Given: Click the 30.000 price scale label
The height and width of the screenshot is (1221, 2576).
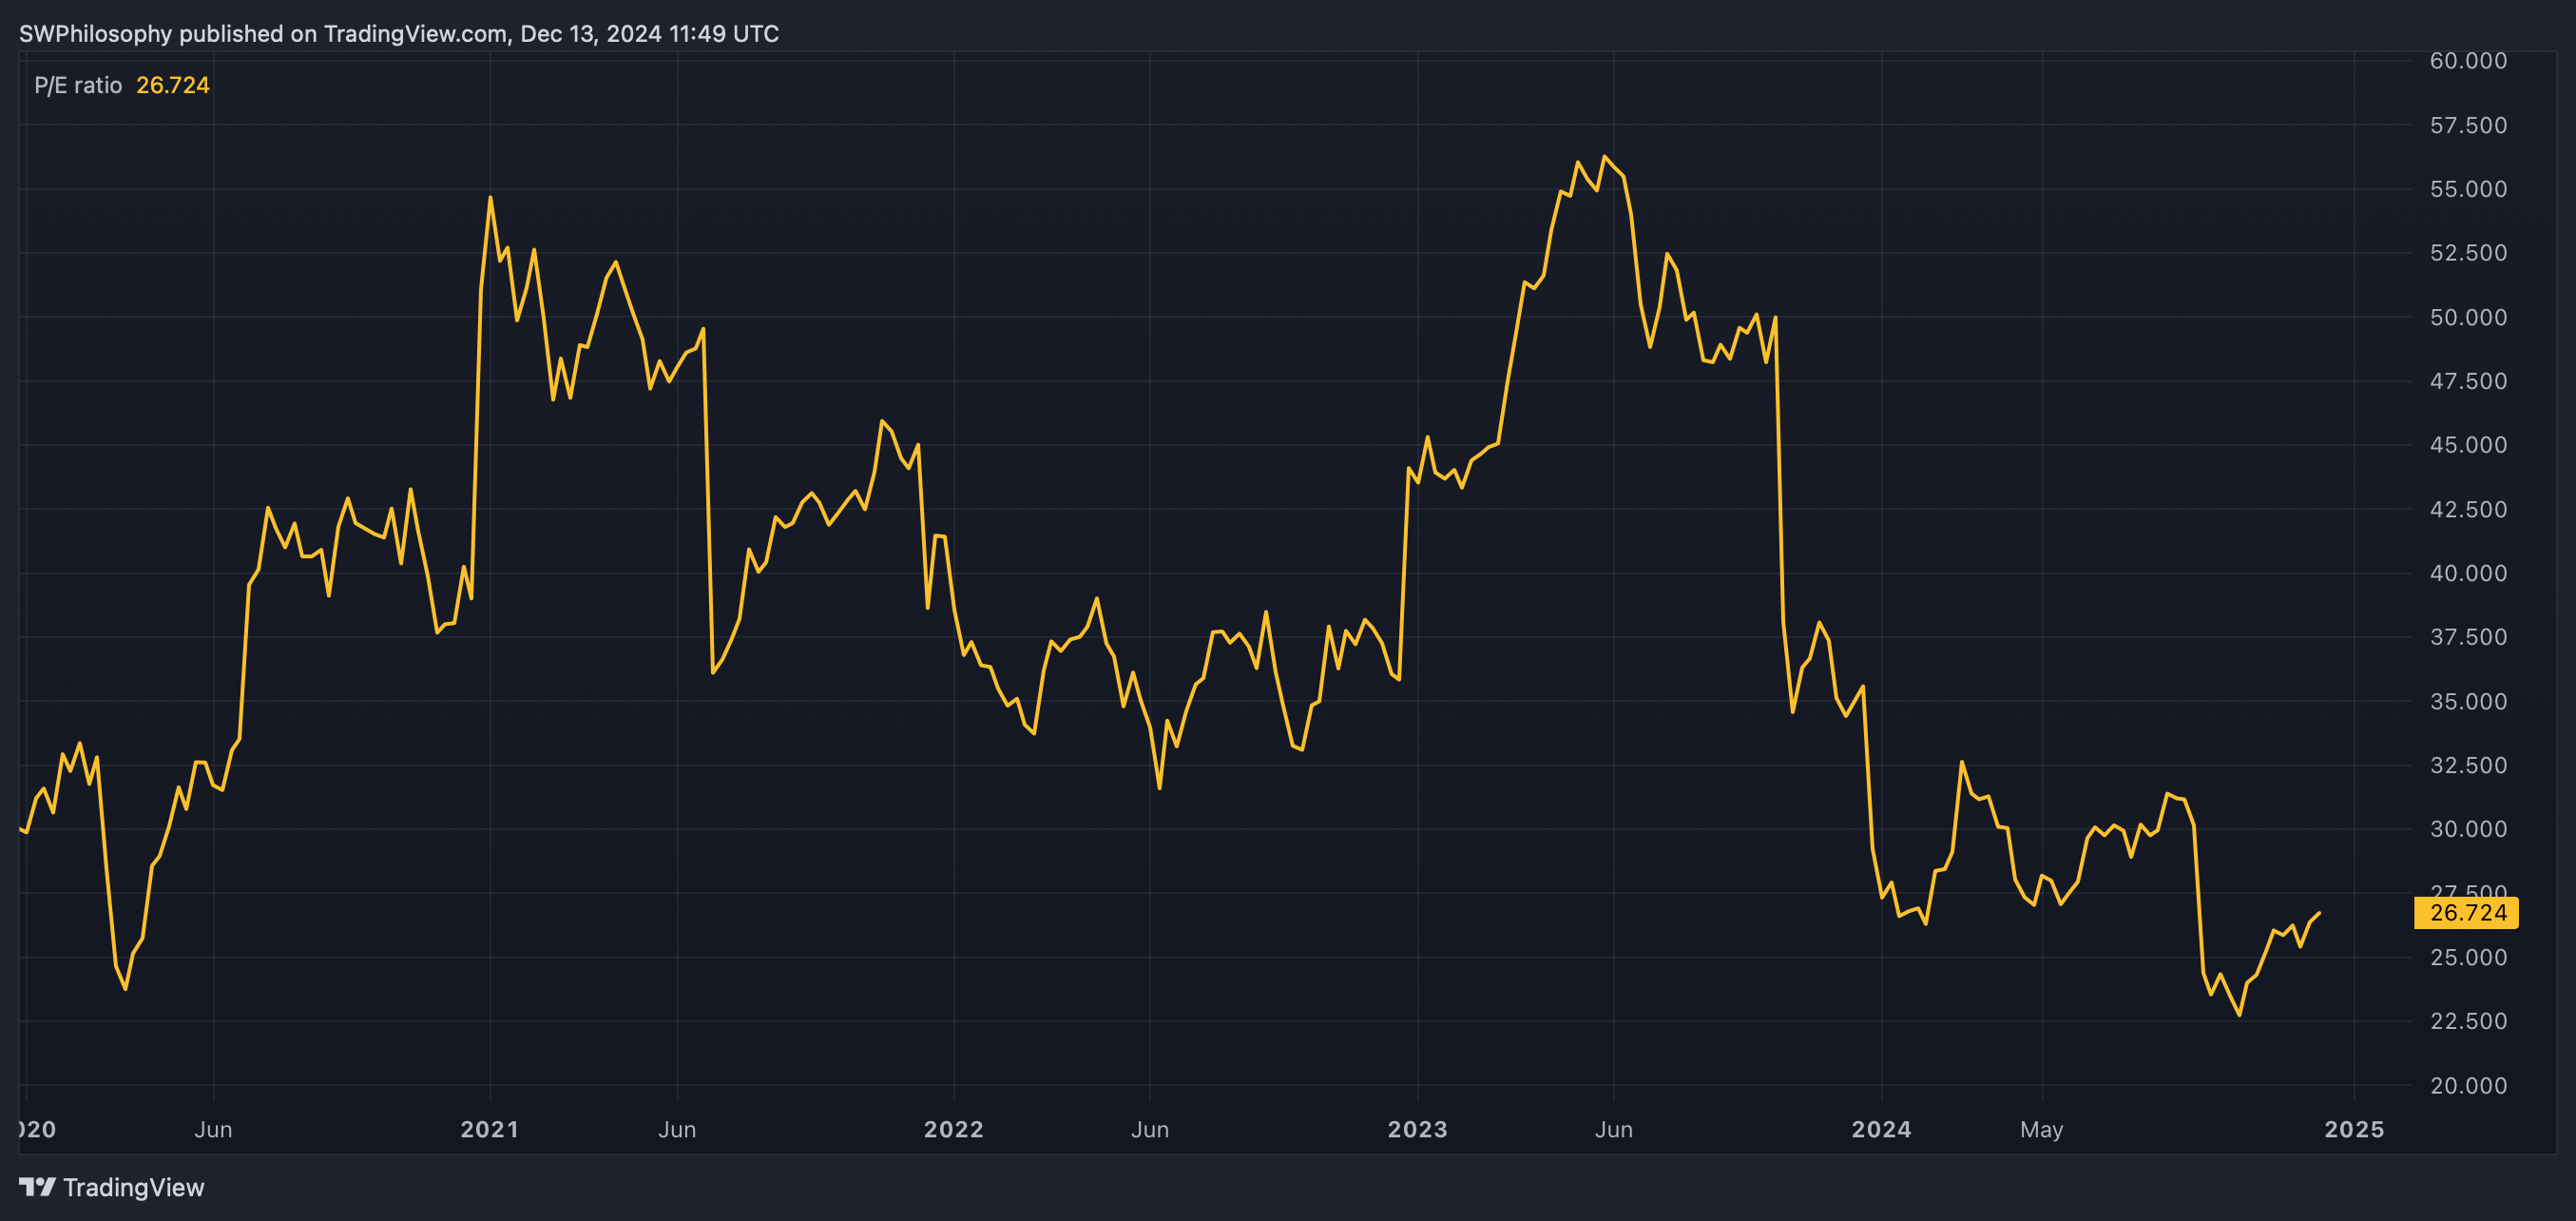Looking at the screenshot, I should tap(2468, 829).
